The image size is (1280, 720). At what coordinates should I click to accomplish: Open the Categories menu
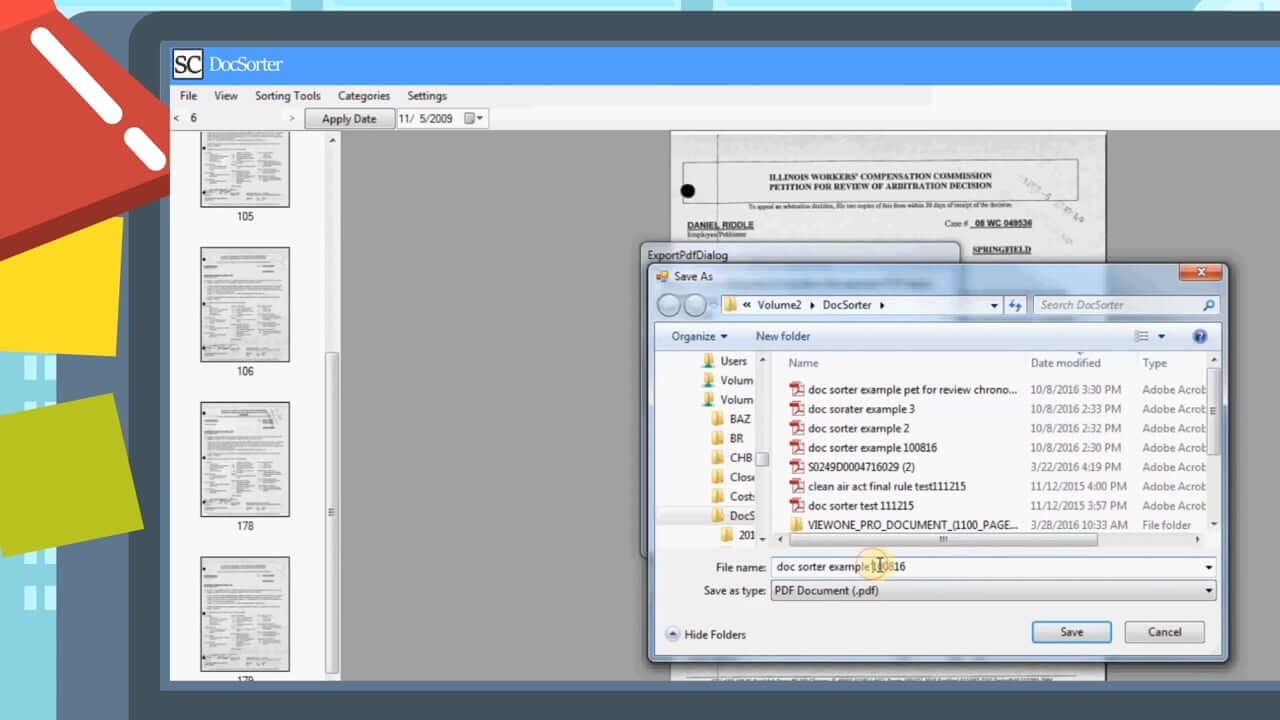pos(363,96)
